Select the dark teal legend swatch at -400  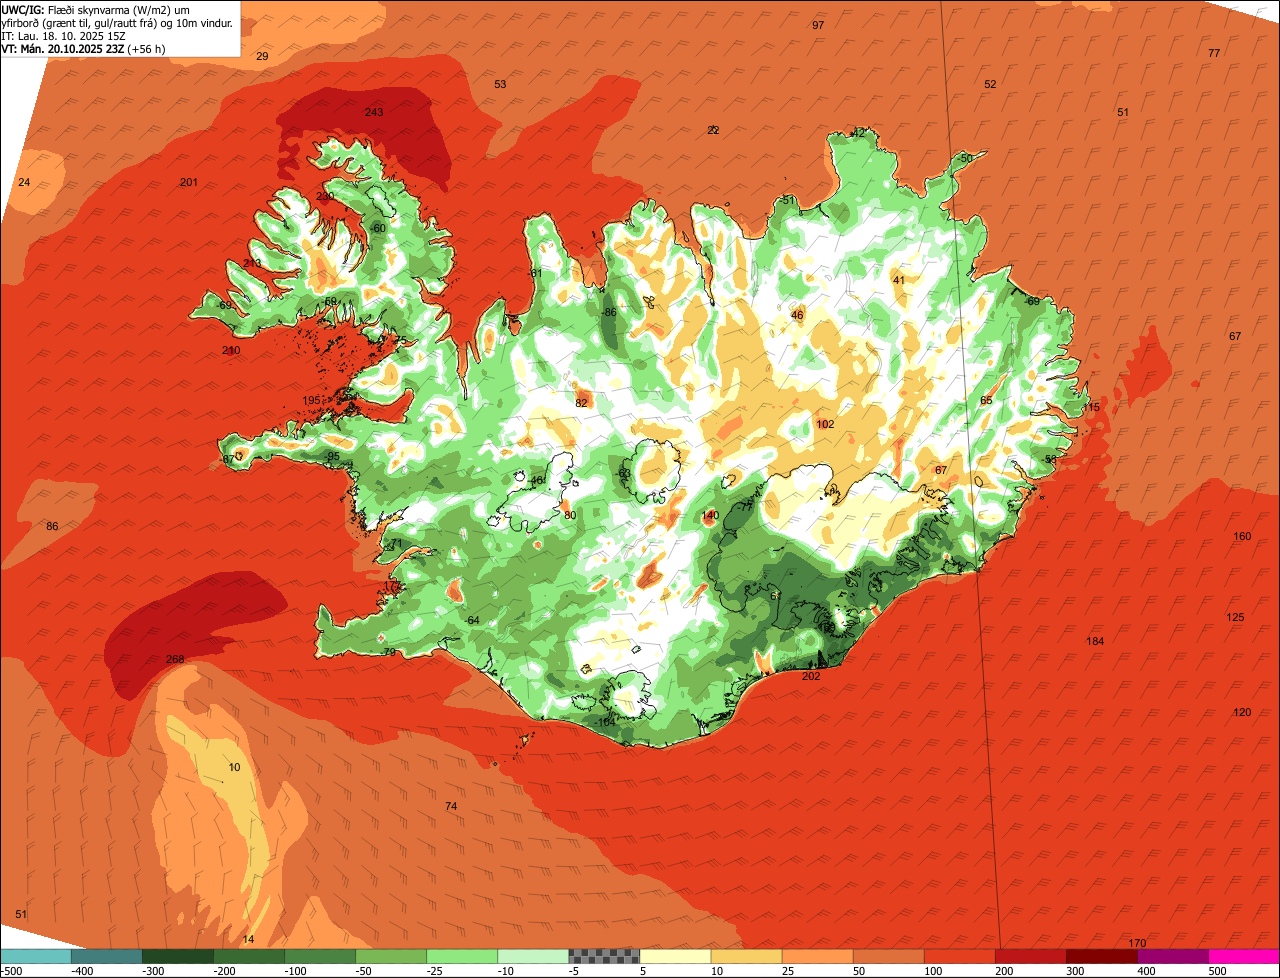point(106,956)
